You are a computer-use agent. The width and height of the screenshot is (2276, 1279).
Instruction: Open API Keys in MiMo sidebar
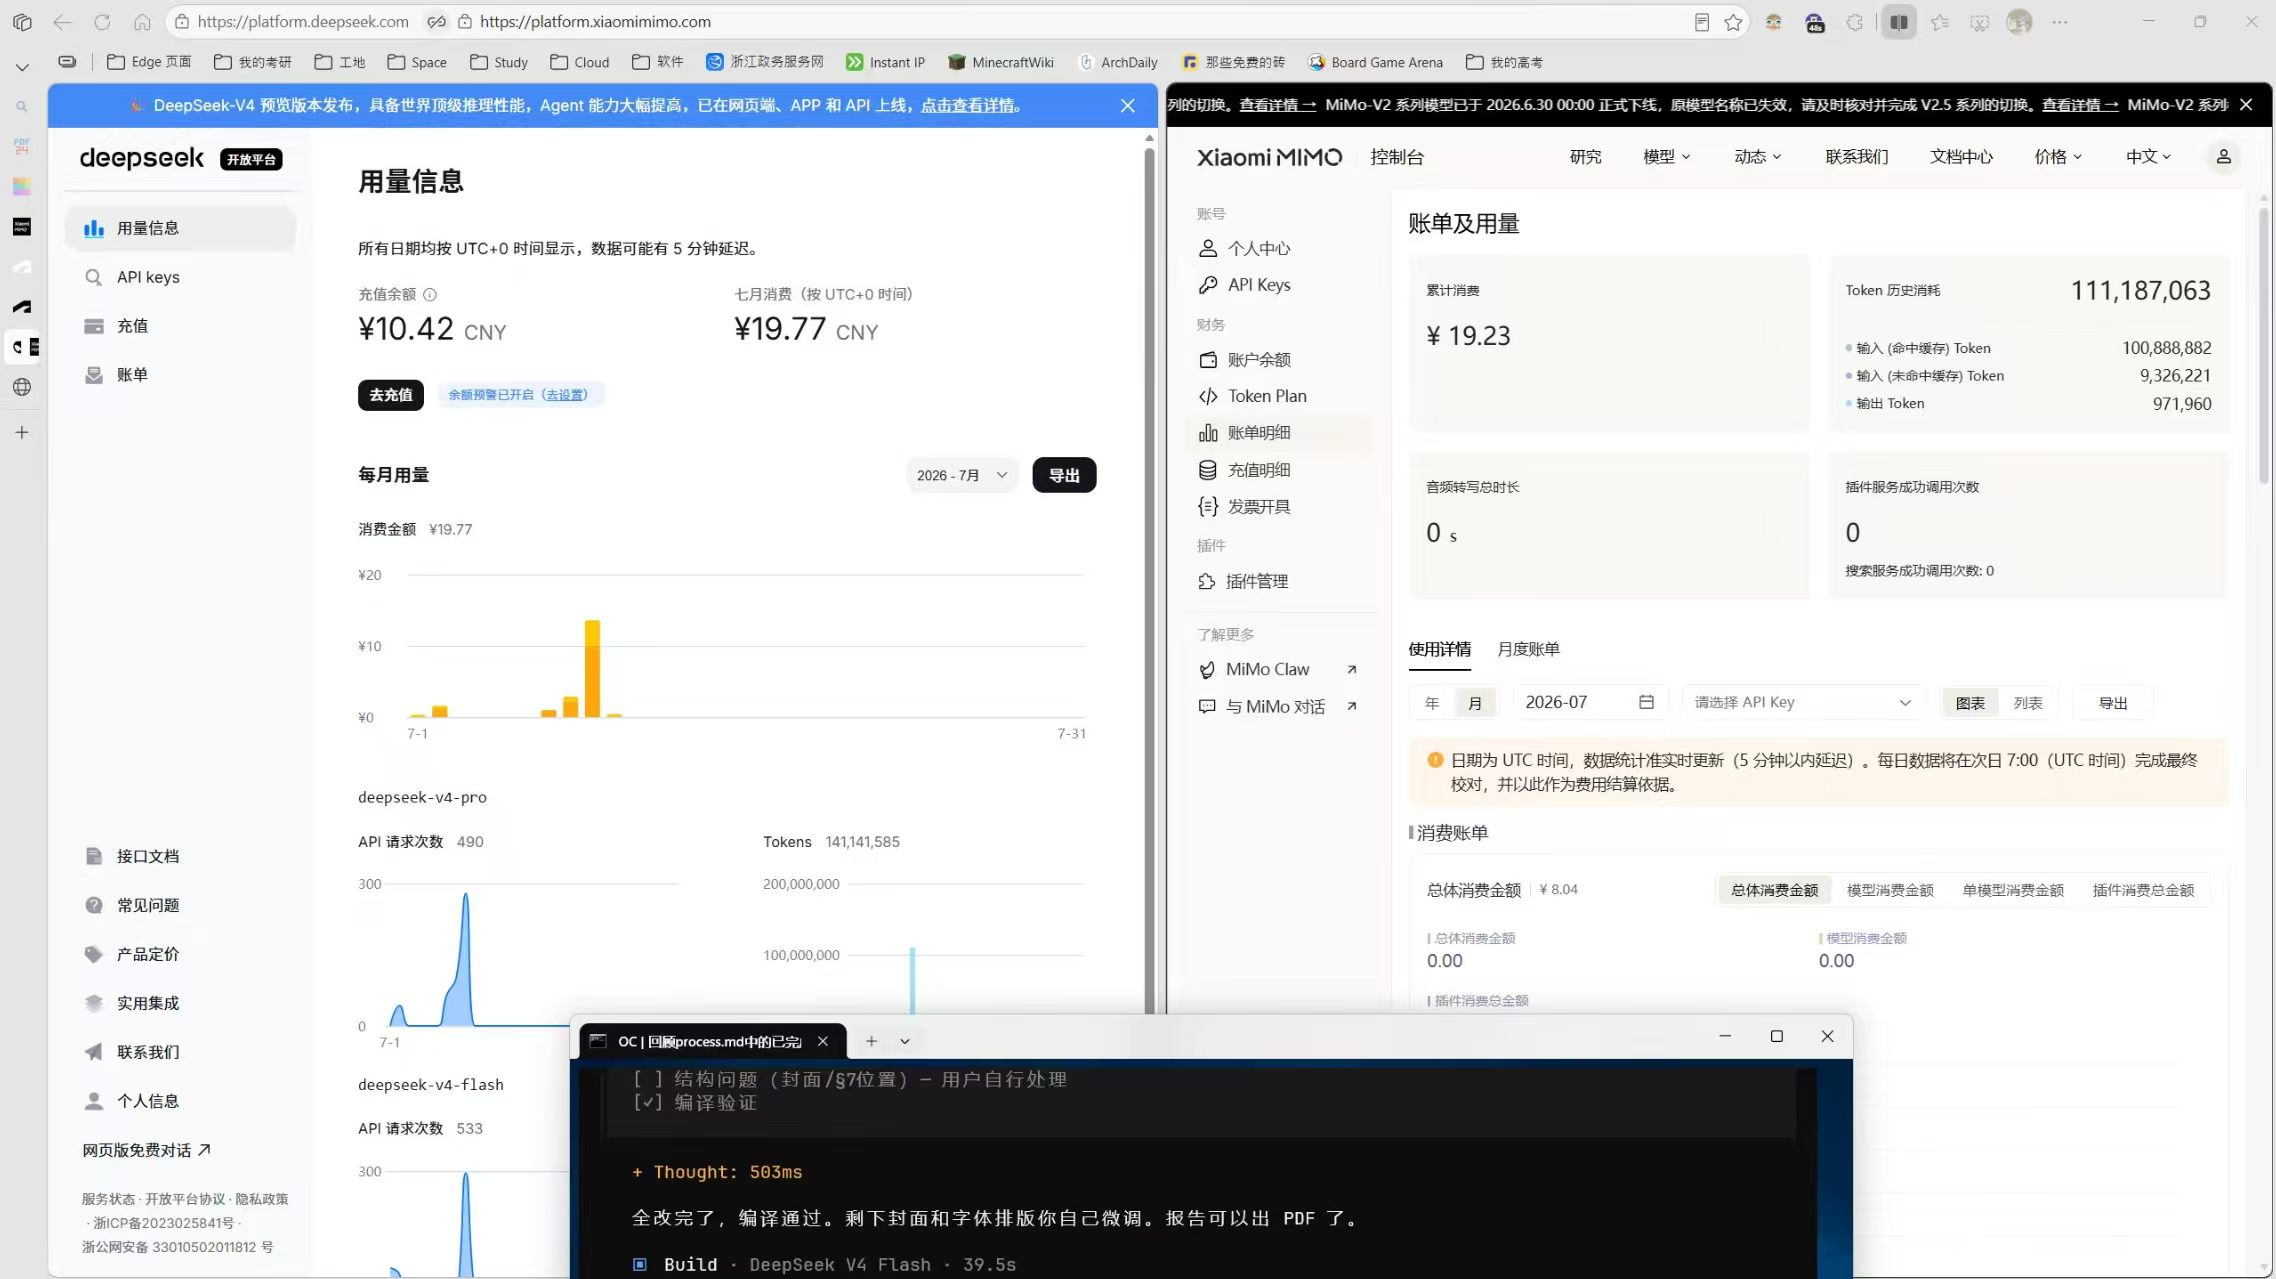coord(1280,285)
